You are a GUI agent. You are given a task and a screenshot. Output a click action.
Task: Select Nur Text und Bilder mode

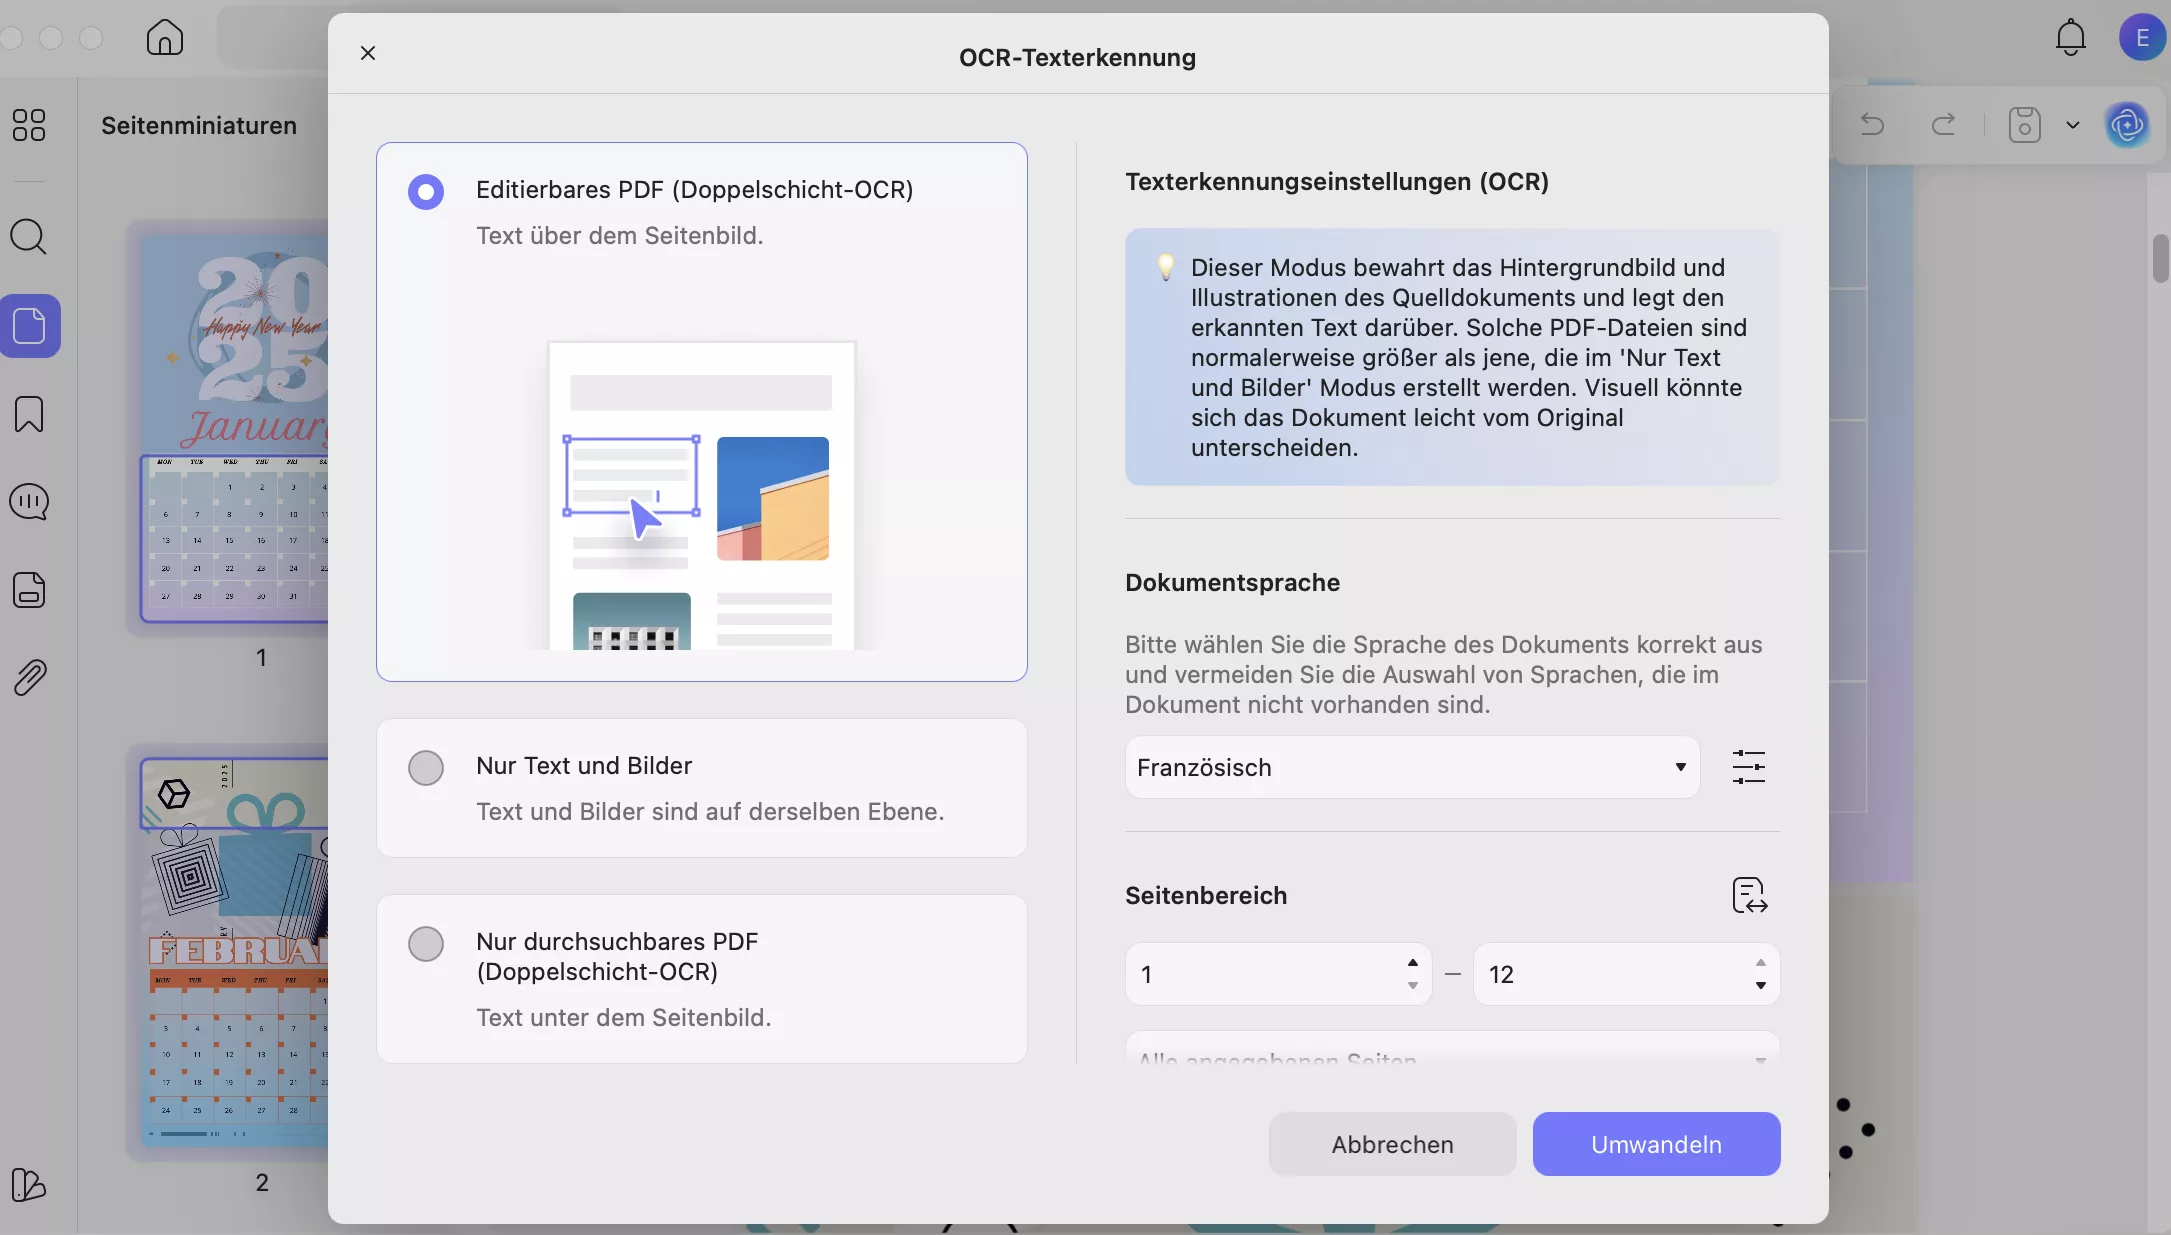pyautogui.click(x=426, y=768)
